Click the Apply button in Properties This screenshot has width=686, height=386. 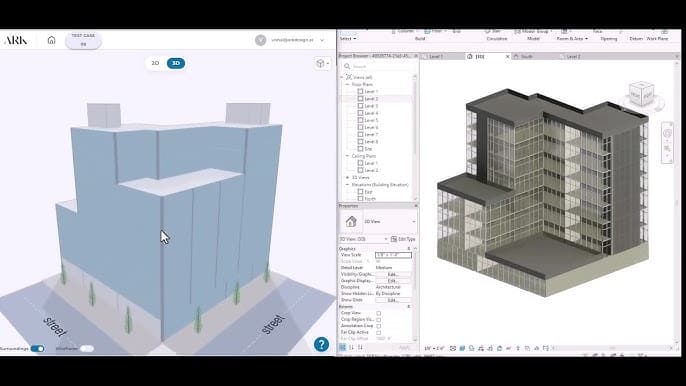pyautogui.click(x=404, y=347)
